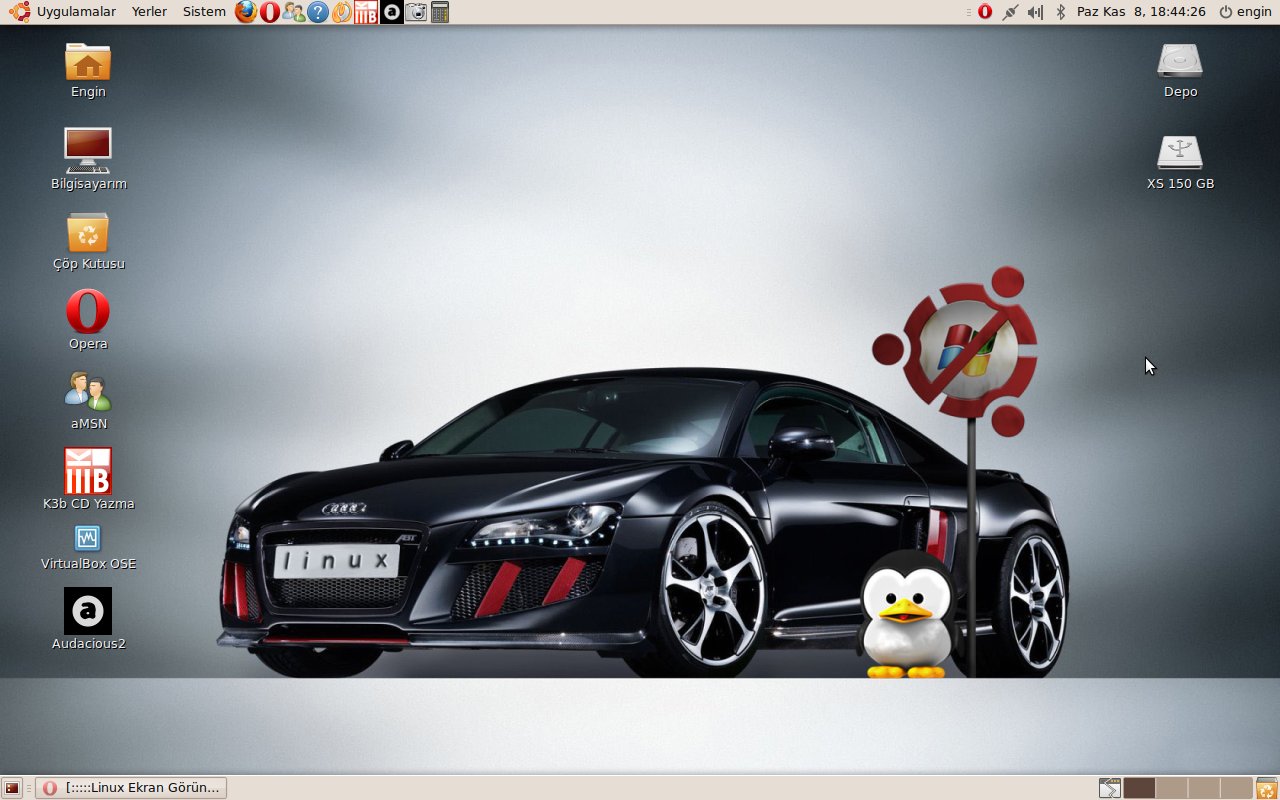Select the Opera desktop shortcut
The width and height of the screenshot is (1280, 800).
(x=88, y=320)
